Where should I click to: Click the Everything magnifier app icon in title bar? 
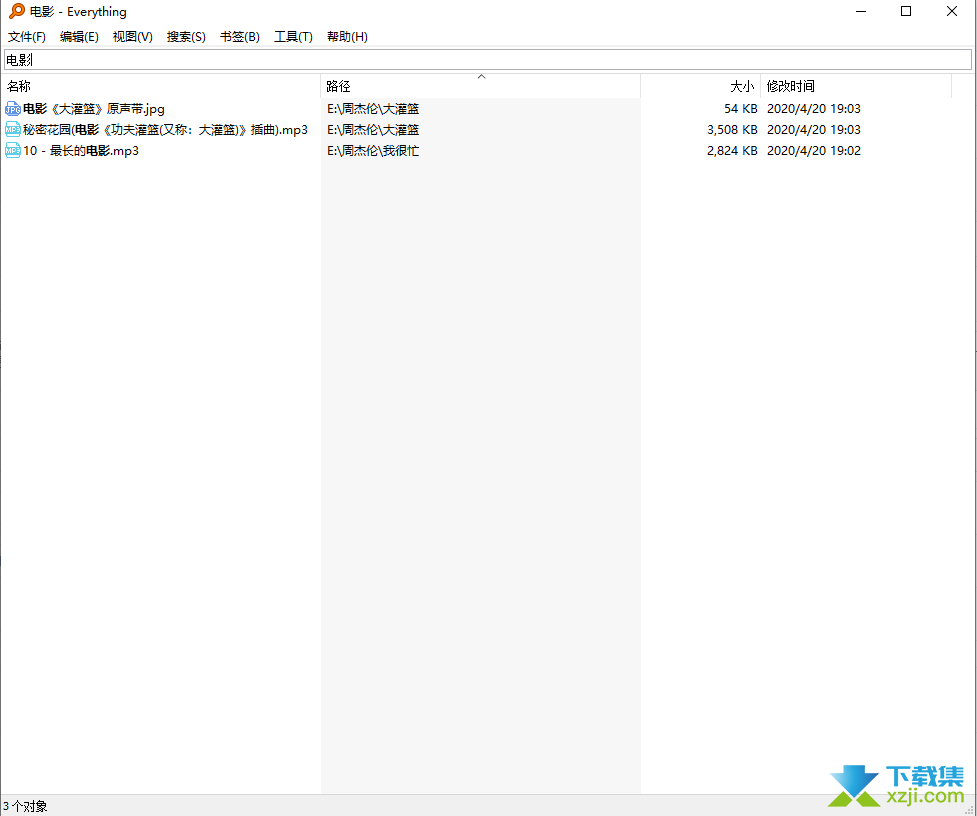point(17,11)
